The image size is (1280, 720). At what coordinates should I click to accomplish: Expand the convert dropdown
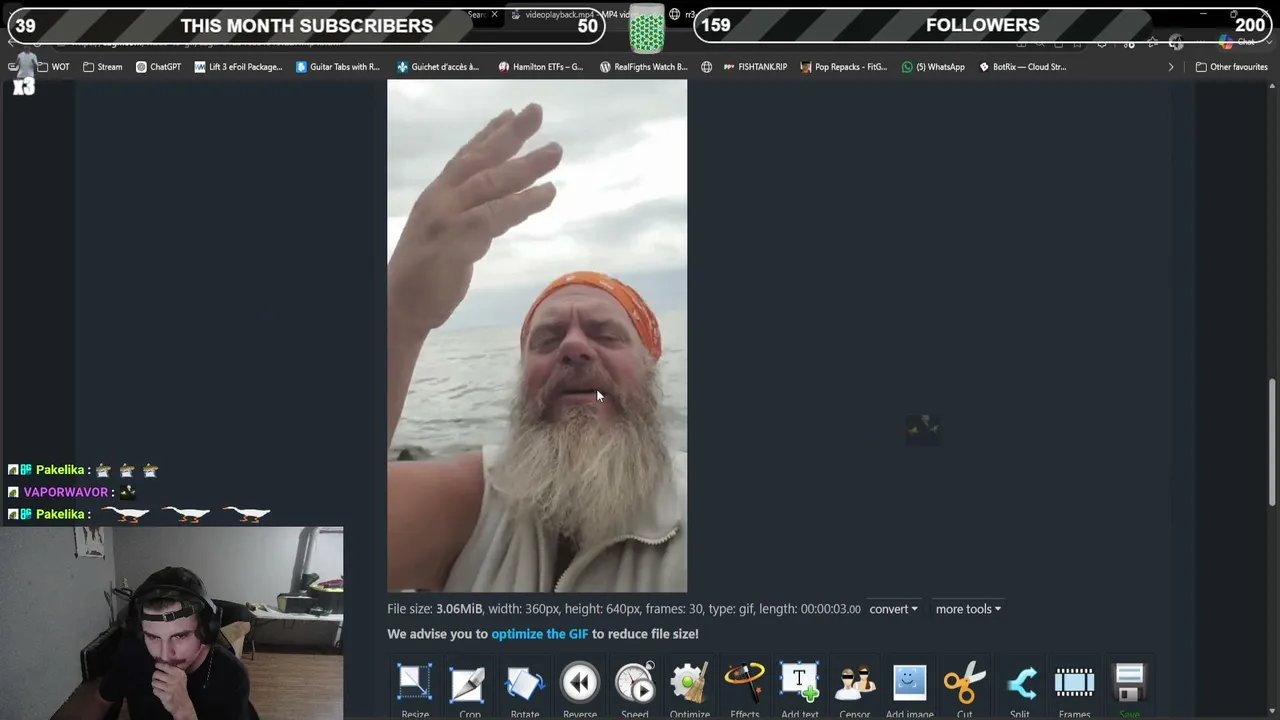coord(893,609)
